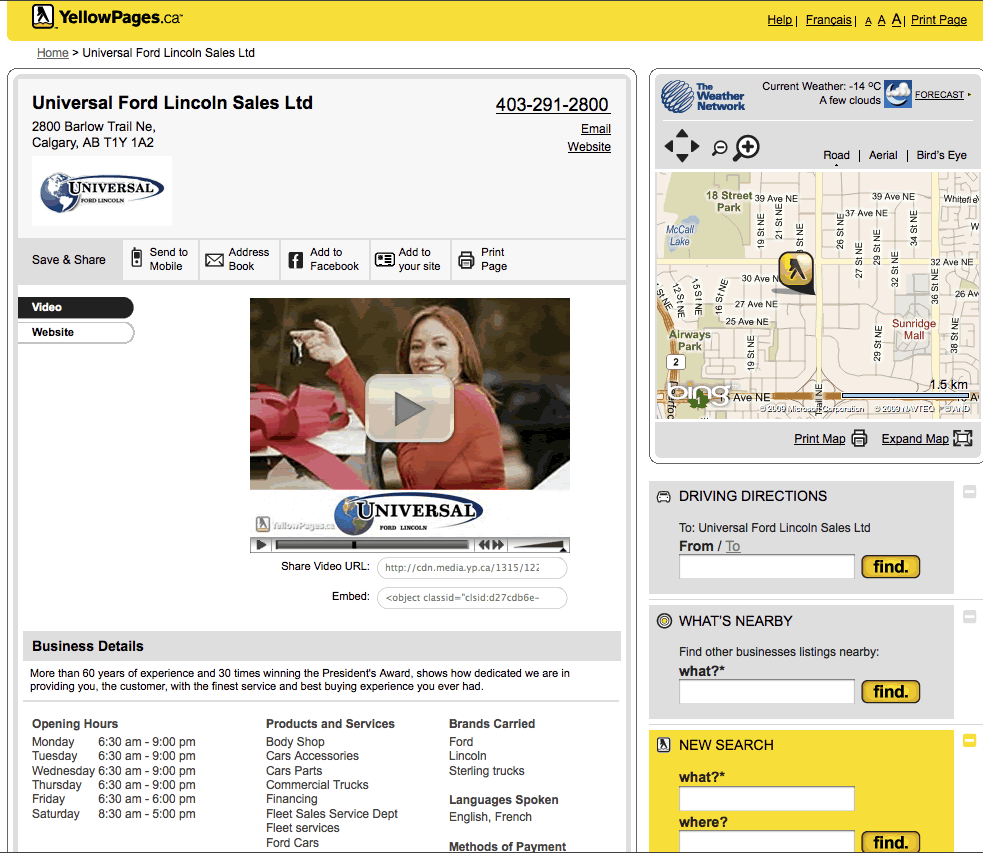Viewport: 983px width, 853px height.
Task: Collapse the What's Nearby panel
Action: coord(969,617)
